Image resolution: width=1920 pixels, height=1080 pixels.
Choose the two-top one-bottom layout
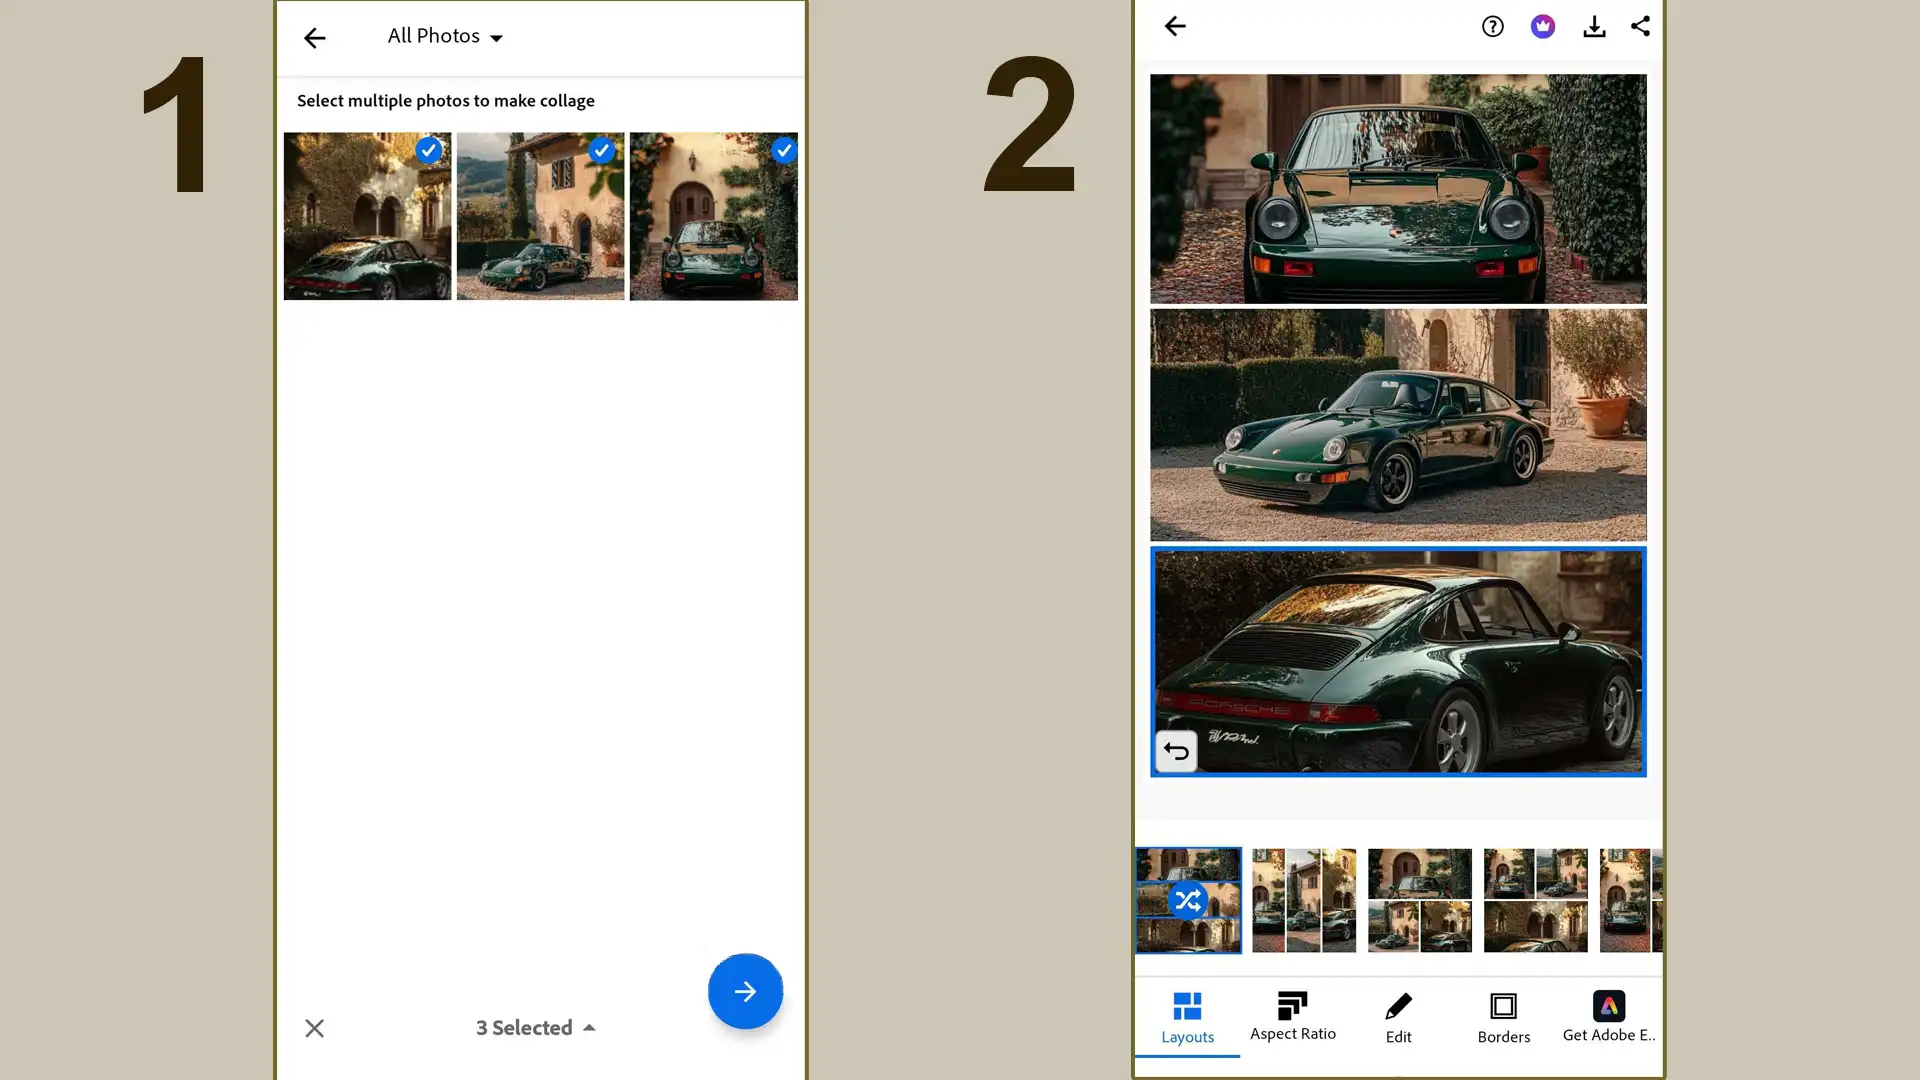[x=1536, y=900]
